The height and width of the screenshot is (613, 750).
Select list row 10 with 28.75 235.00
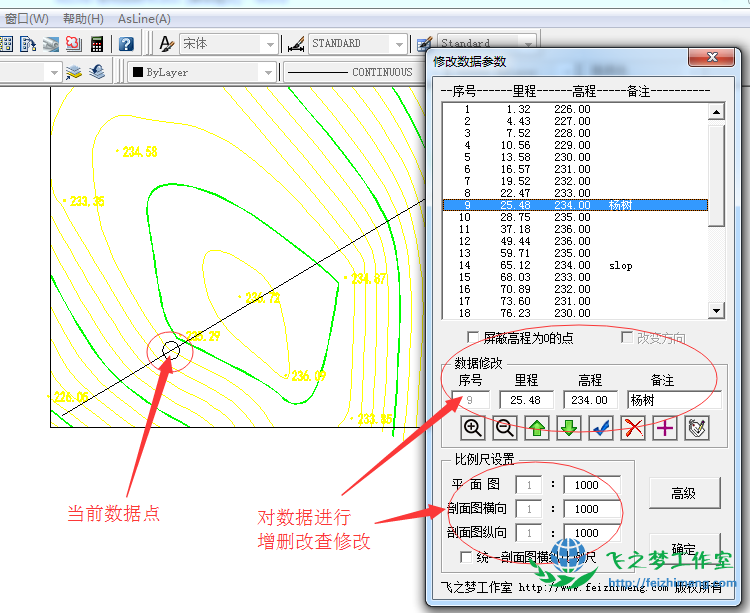point(575,217)
